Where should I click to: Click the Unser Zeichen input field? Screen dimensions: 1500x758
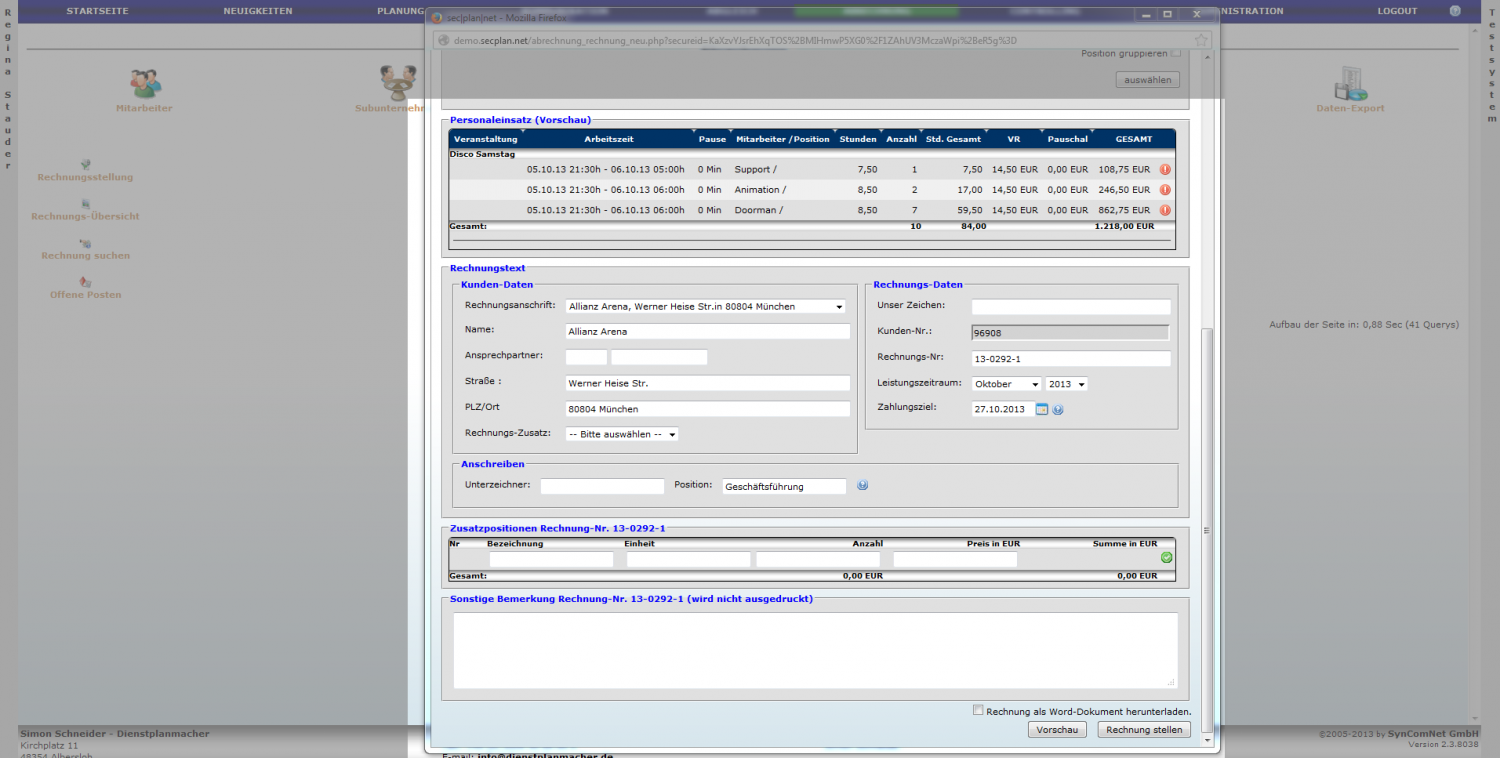[1071, 307]
